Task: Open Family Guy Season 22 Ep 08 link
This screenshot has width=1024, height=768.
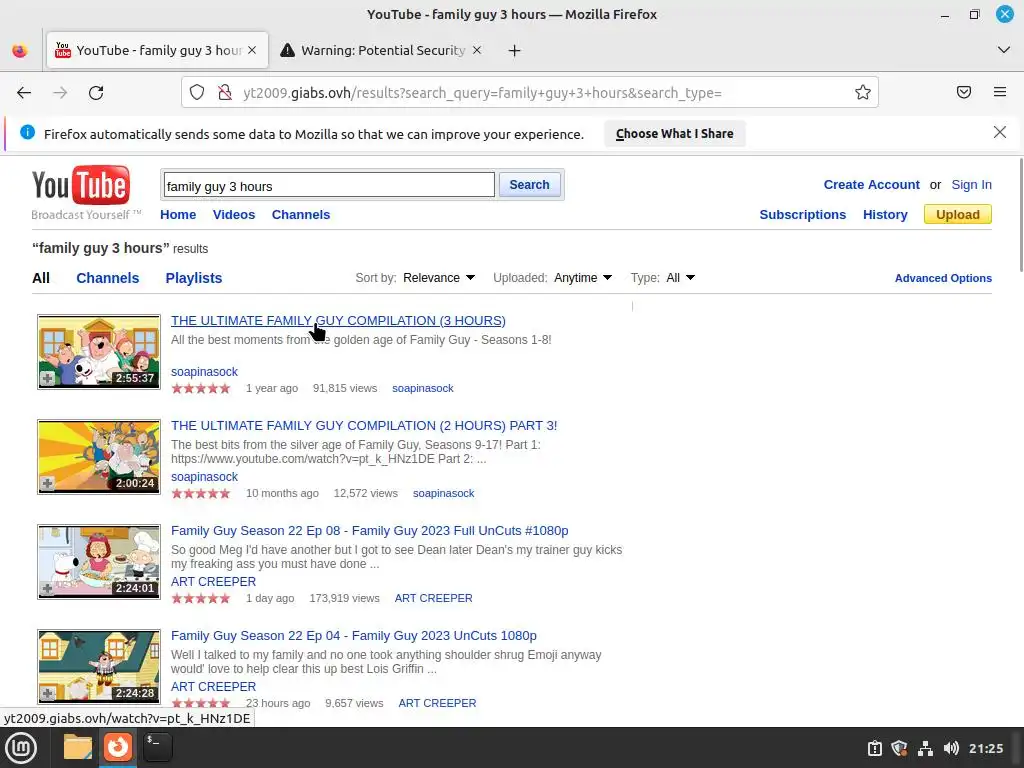Action: (370, 531)
